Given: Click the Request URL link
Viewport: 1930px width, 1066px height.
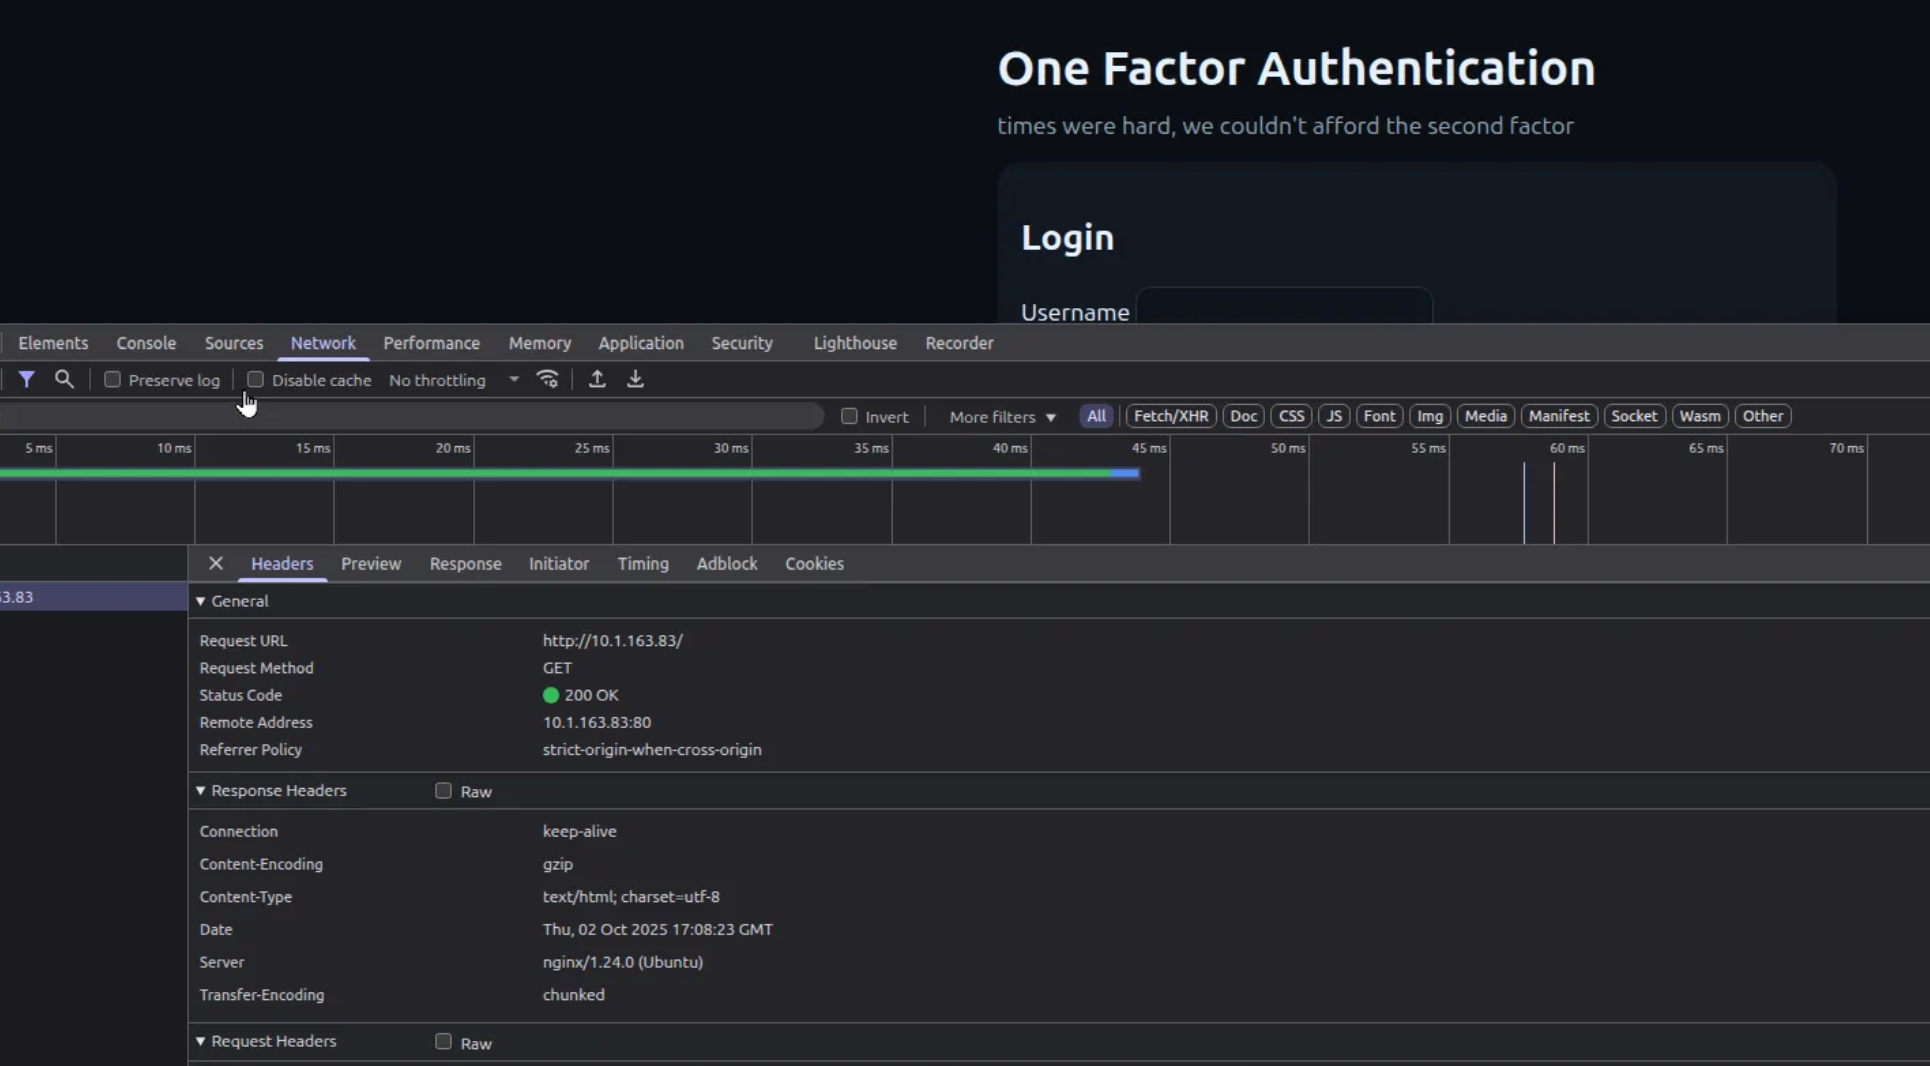Looking at the screenshot, I should [612, 640].
